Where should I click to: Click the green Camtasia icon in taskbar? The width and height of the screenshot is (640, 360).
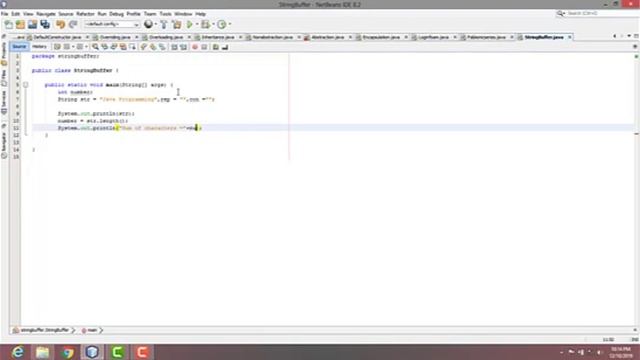117,352
